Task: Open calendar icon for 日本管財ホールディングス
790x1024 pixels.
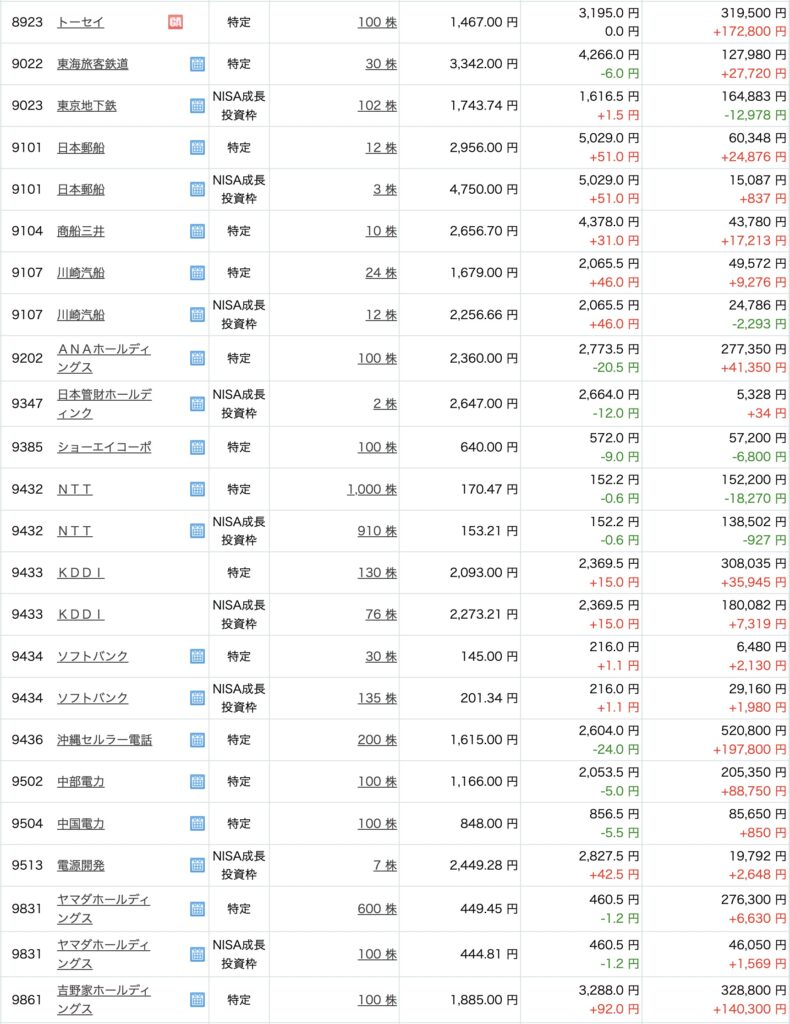Action: tap(197, 404)
